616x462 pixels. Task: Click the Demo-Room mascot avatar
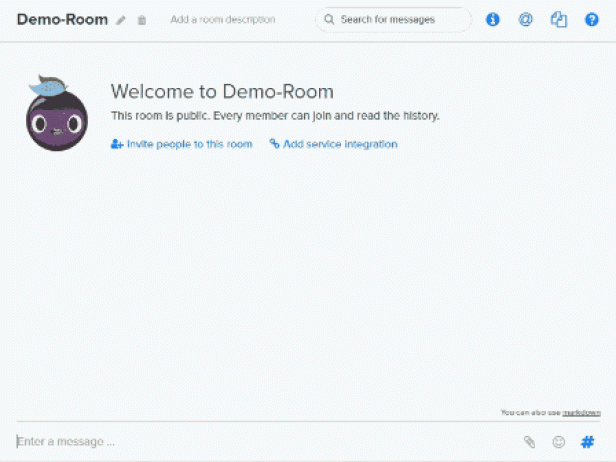pos(57,113)
